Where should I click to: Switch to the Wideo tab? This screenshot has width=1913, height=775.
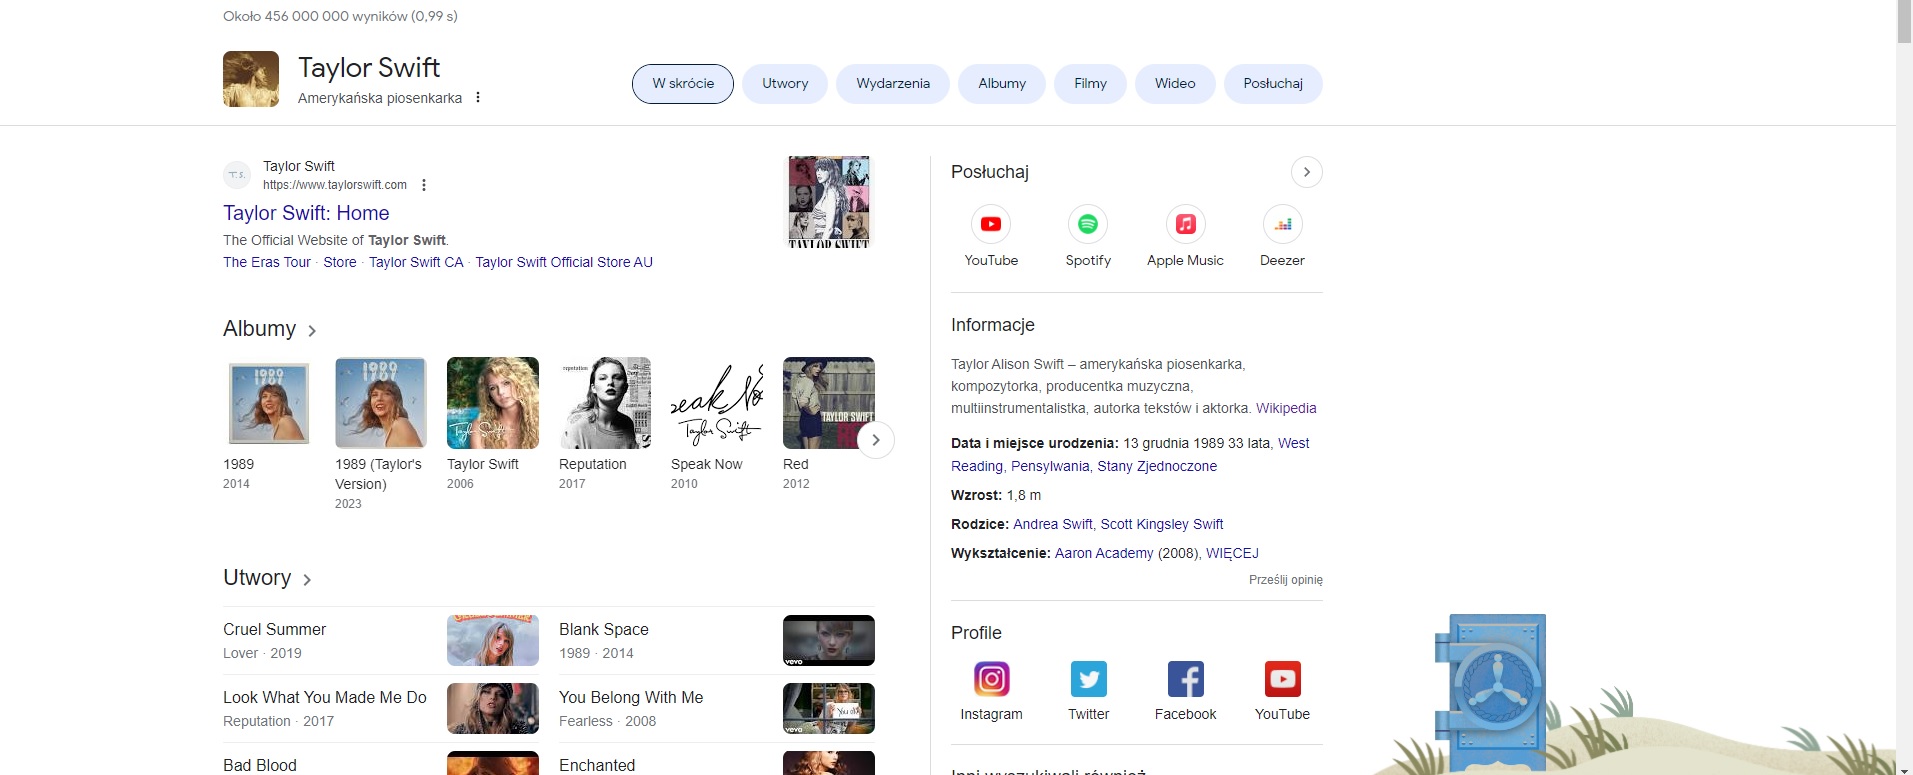point(1175,84)
